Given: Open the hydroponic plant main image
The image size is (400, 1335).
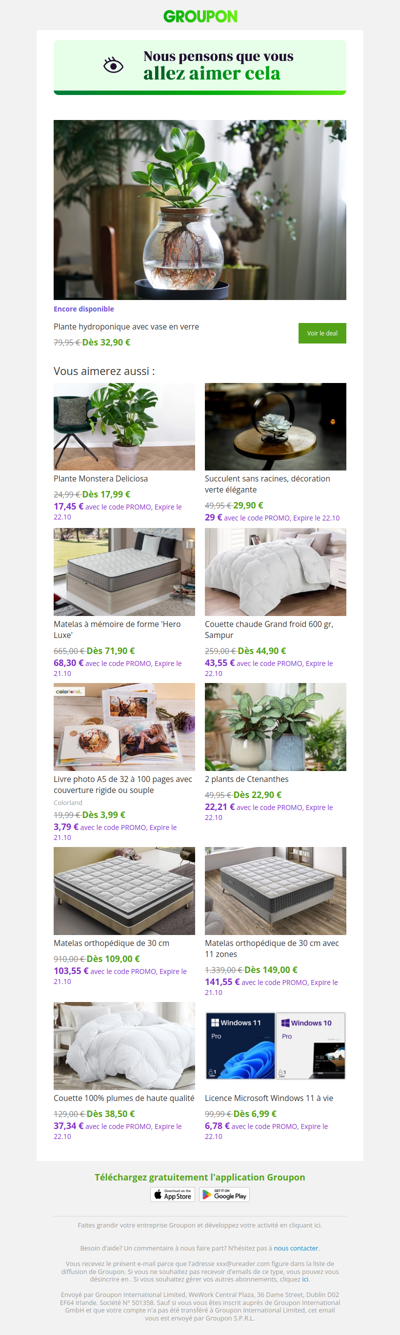Looking at the screenshot, I should 200,210.
